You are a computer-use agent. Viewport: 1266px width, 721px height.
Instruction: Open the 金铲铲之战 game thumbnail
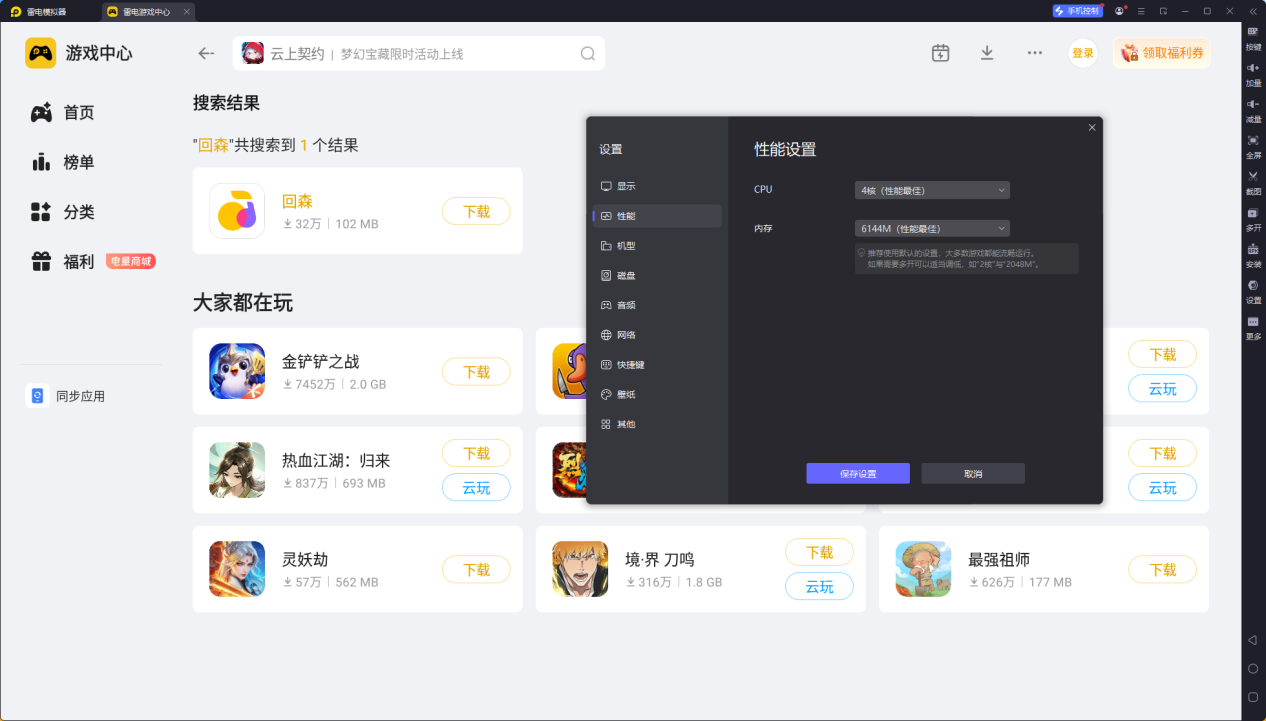click(237, 371)
